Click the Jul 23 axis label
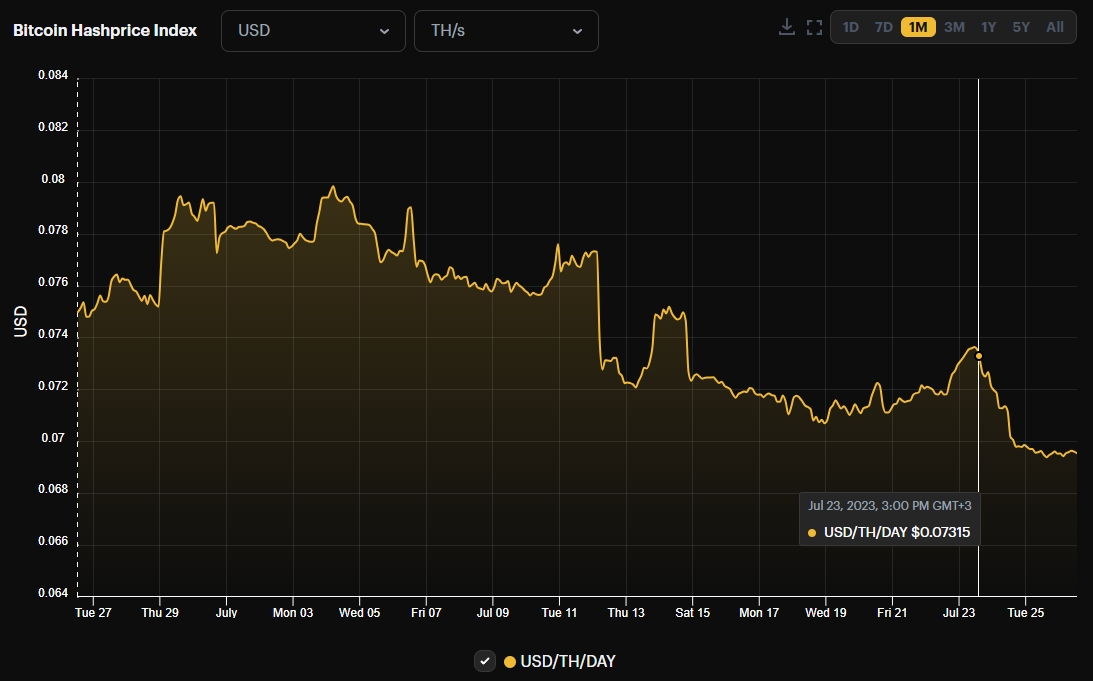The height and width of the screenshot is (681, 1093). pyautogui.click(x=959, y=613)
